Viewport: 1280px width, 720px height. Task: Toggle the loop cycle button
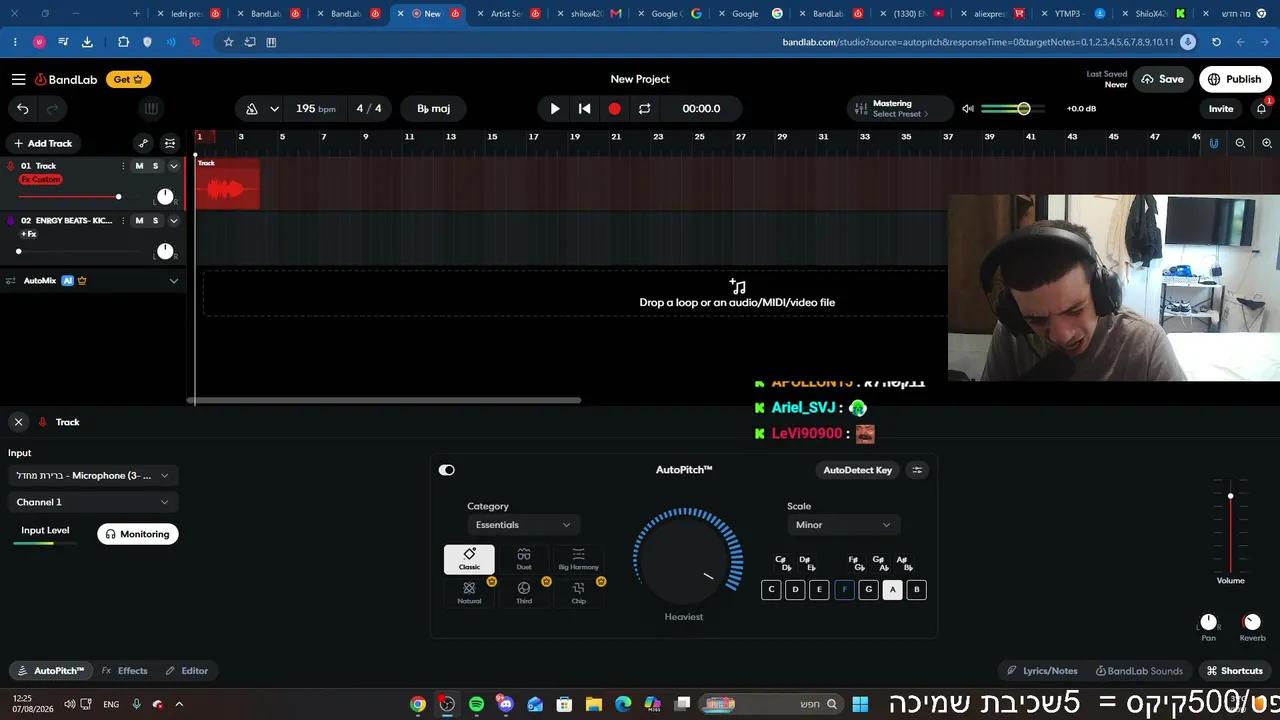tap(644, 109)
